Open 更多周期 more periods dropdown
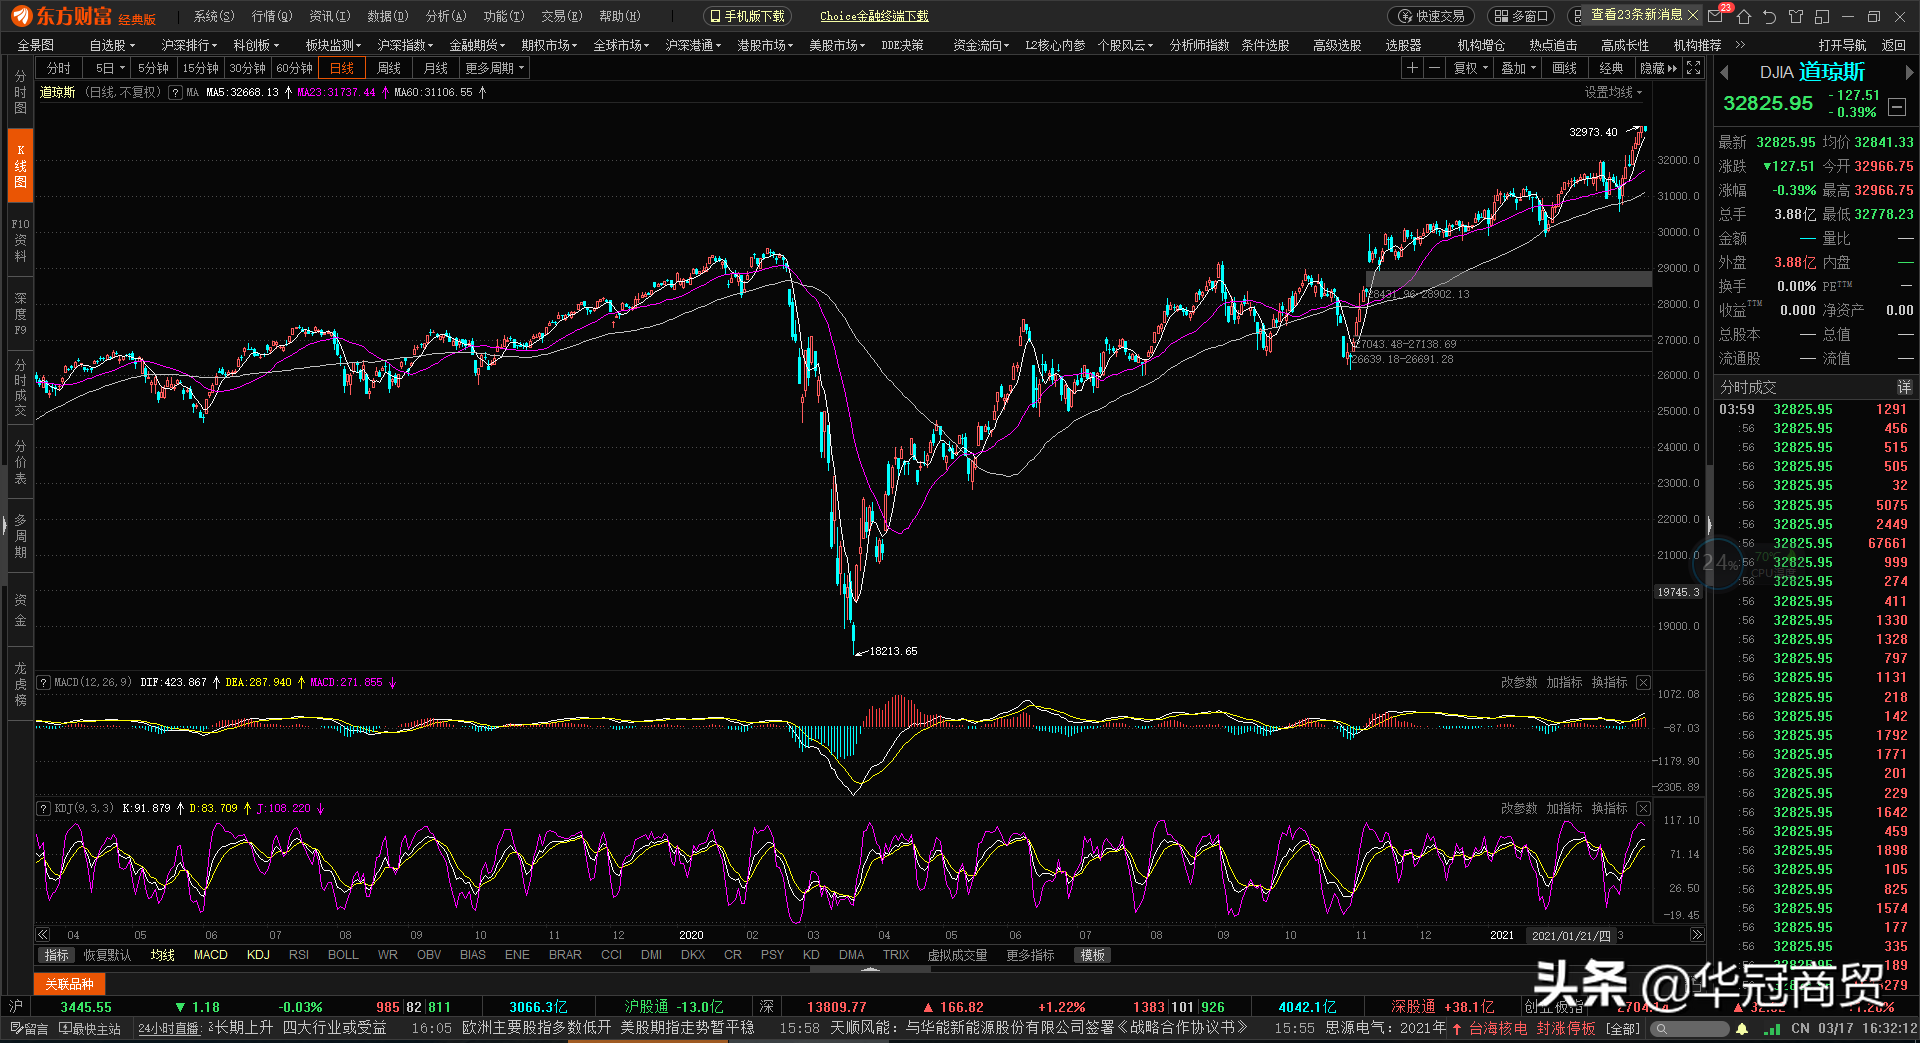 click(x=494, y=68)
